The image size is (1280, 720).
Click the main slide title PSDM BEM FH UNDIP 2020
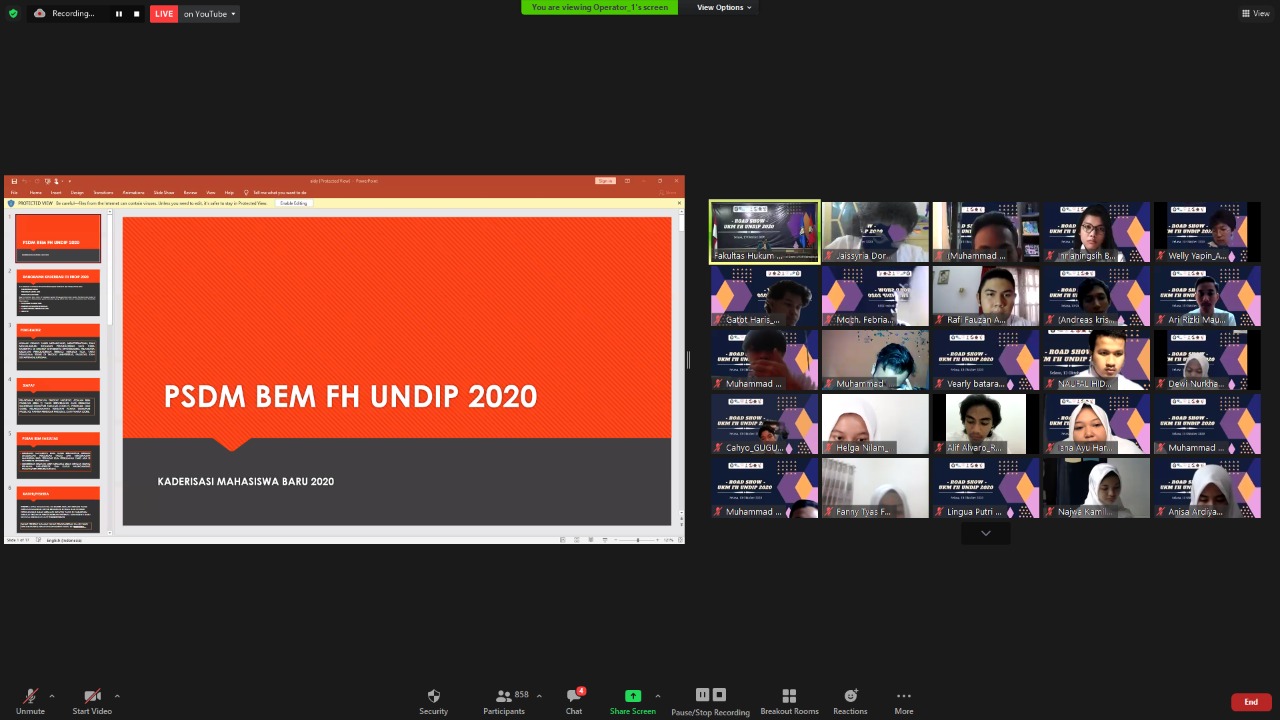[x=350, y=396]
